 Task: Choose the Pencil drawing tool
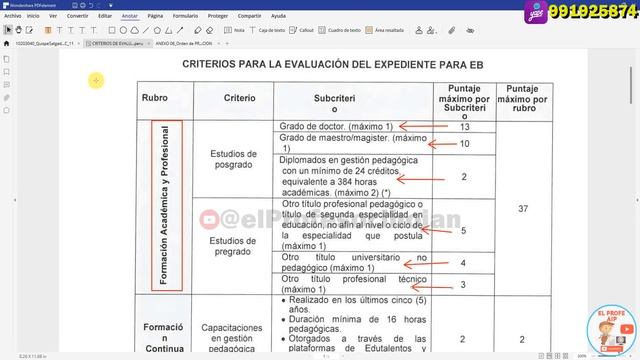198,30
